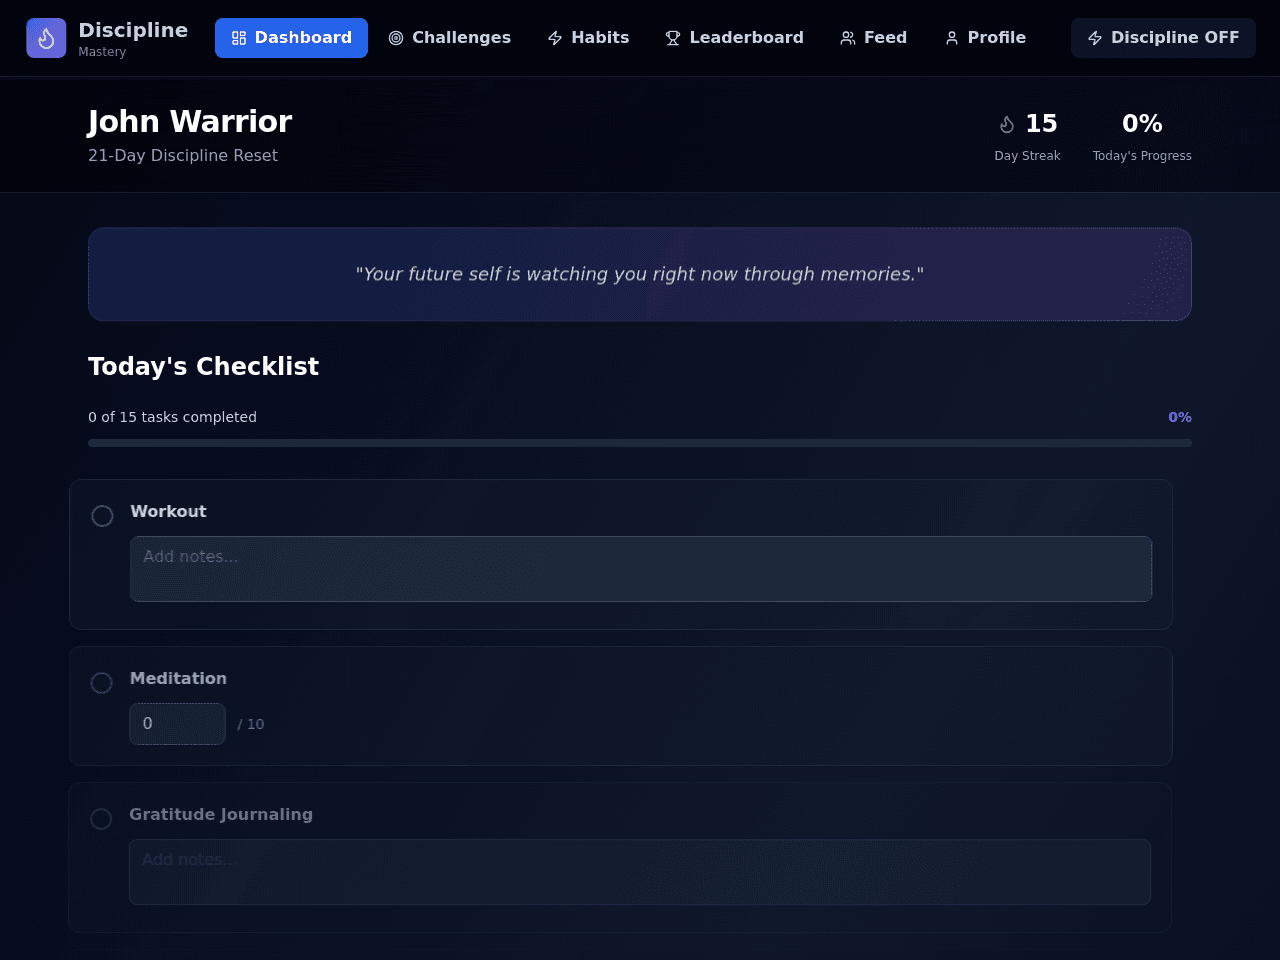The image size is (1280, 960).
Task: Switch to the Feed tab
Action: pos(874,38)
